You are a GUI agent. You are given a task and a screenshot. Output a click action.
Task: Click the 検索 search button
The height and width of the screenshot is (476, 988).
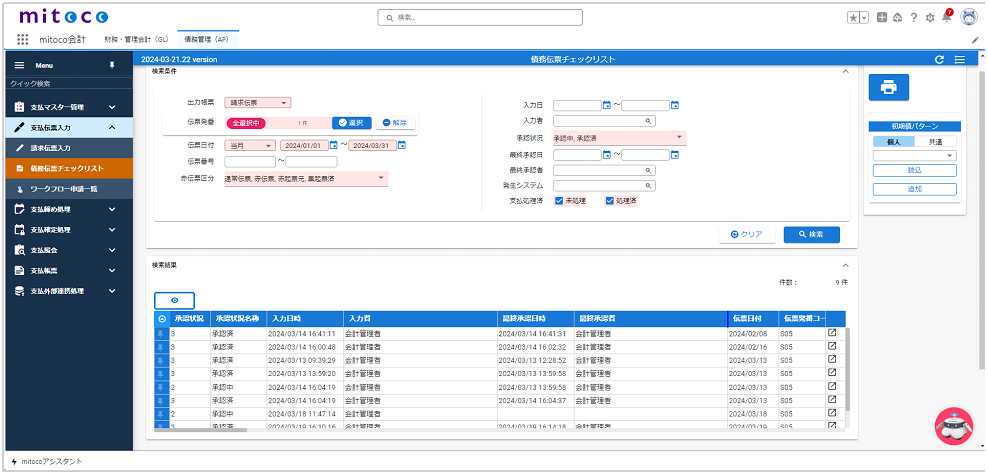pos(811,234)
